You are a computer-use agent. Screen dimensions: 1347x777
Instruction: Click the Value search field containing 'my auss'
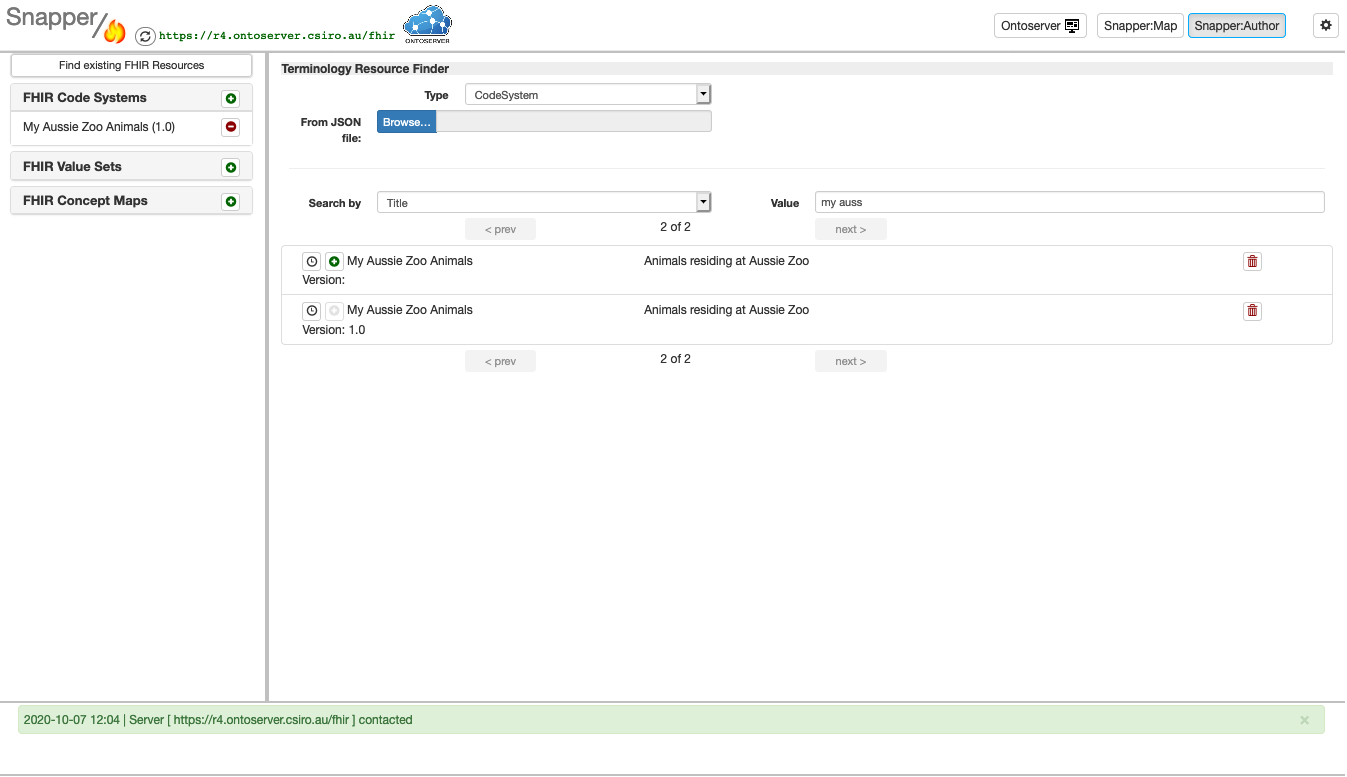1070,202
